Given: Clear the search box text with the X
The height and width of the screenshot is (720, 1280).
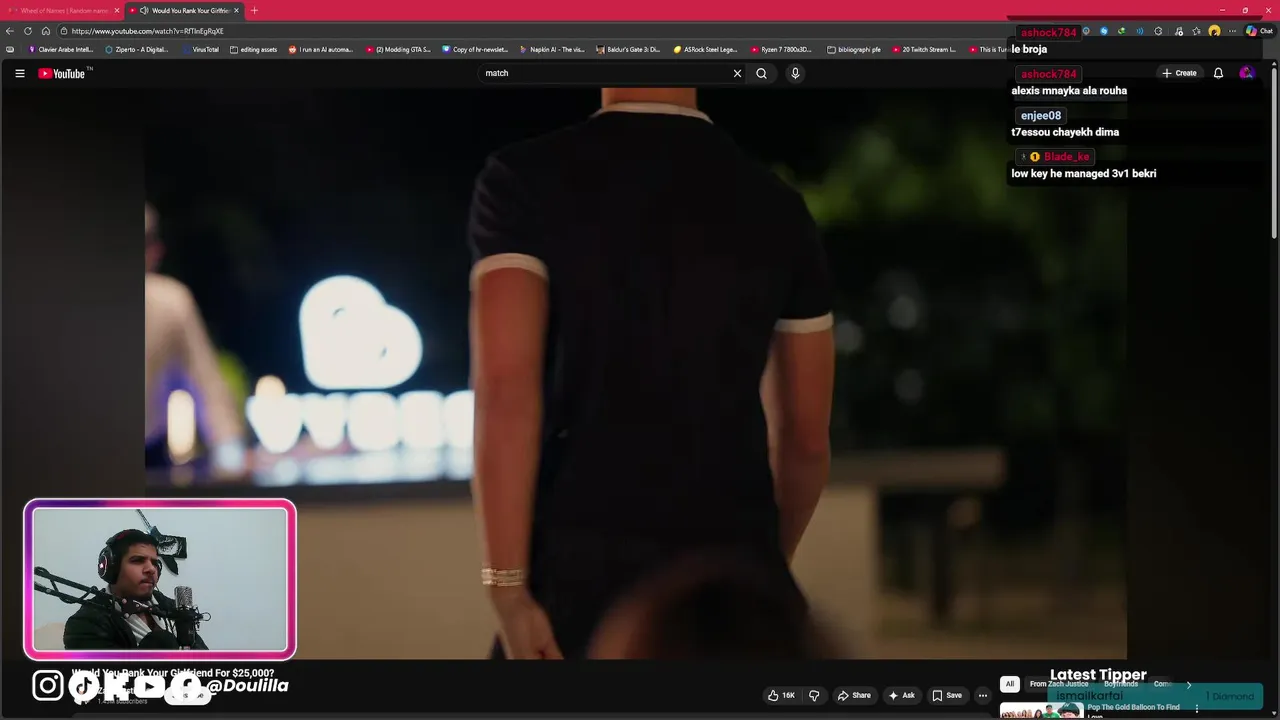Looking at the screenshot, I should [738, 73].
